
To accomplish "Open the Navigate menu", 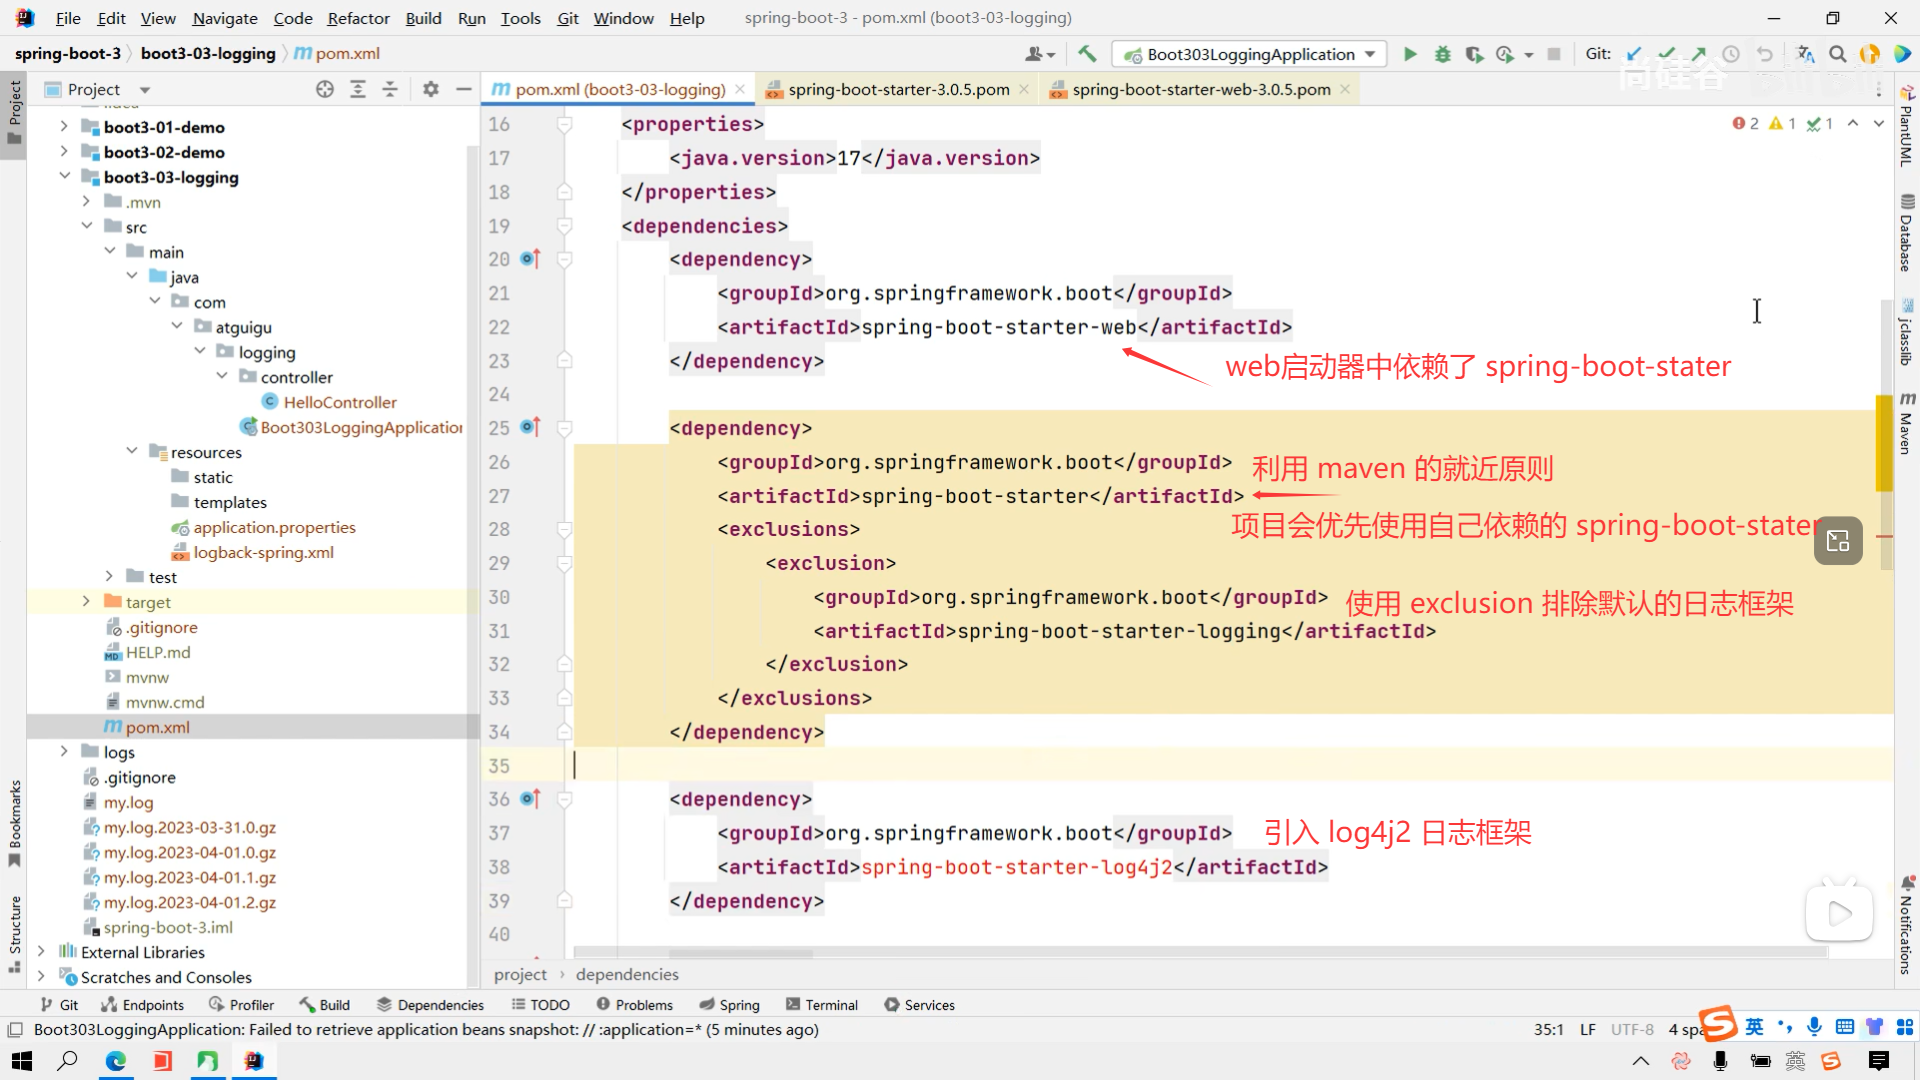I will point(224,18).
